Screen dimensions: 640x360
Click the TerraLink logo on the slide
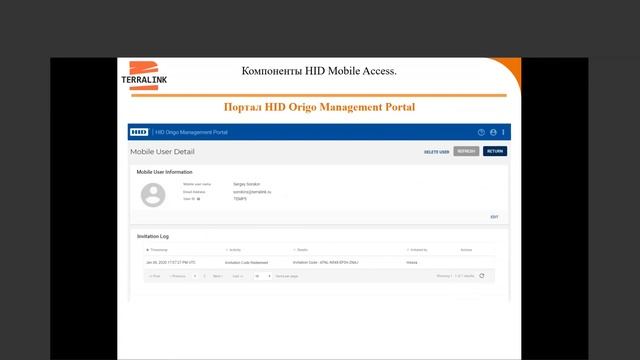[x=144, y=76]
